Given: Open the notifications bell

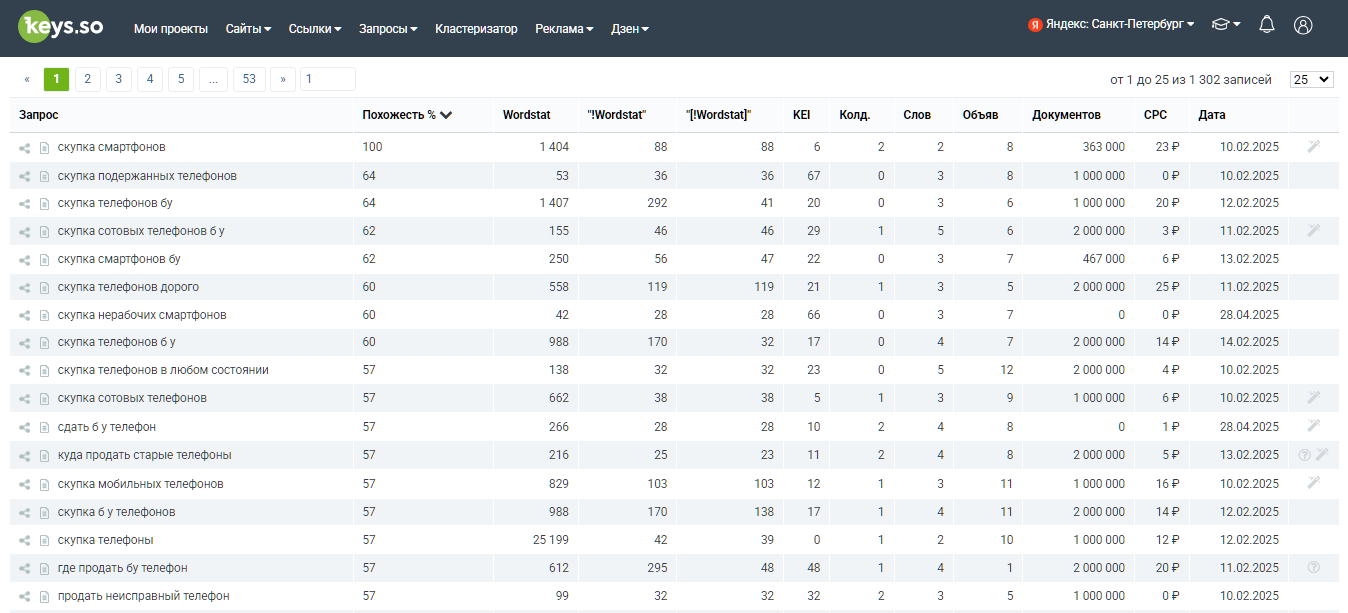Looking at the screenshot, I should tap(1267, 26).
